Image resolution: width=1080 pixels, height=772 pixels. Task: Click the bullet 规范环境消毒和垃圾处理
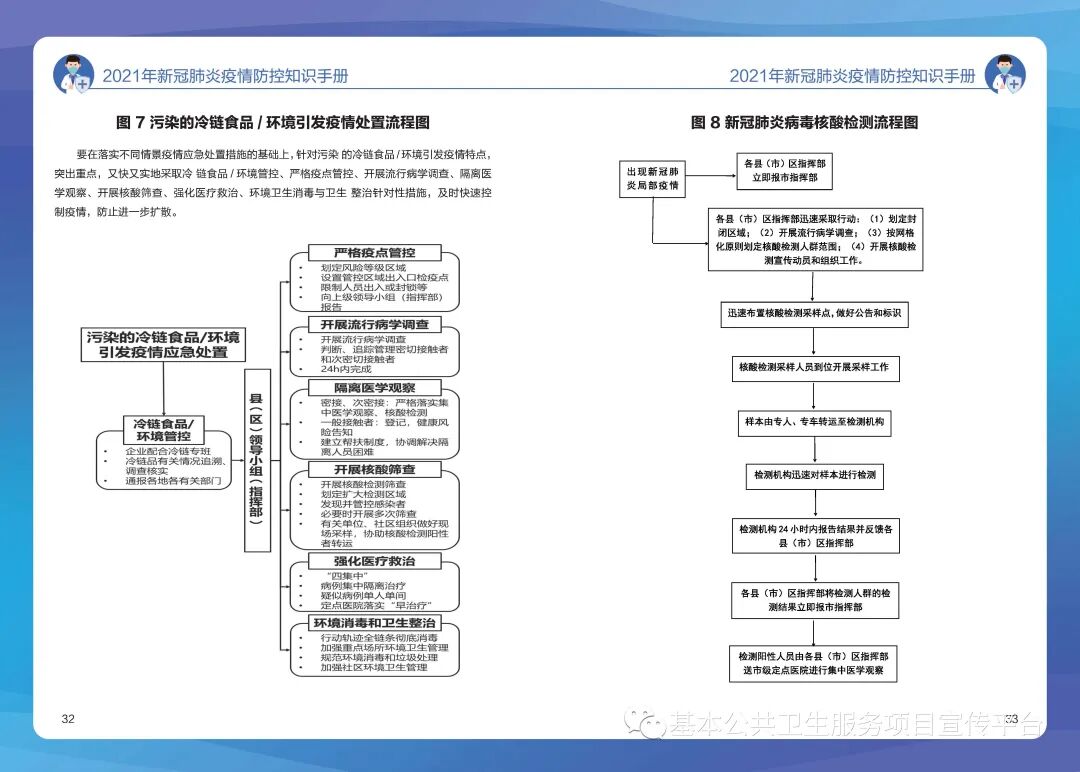pos(379,658)
